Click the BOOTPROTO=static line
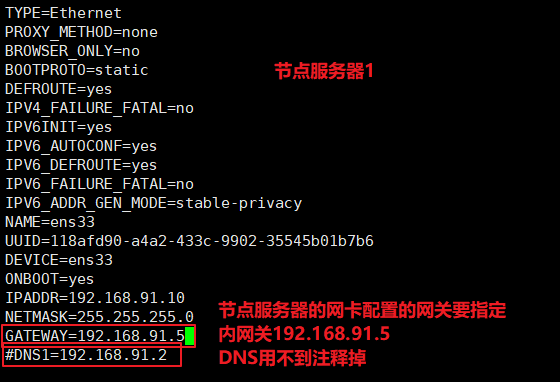 pyautogui.click(x=77, y=70)
